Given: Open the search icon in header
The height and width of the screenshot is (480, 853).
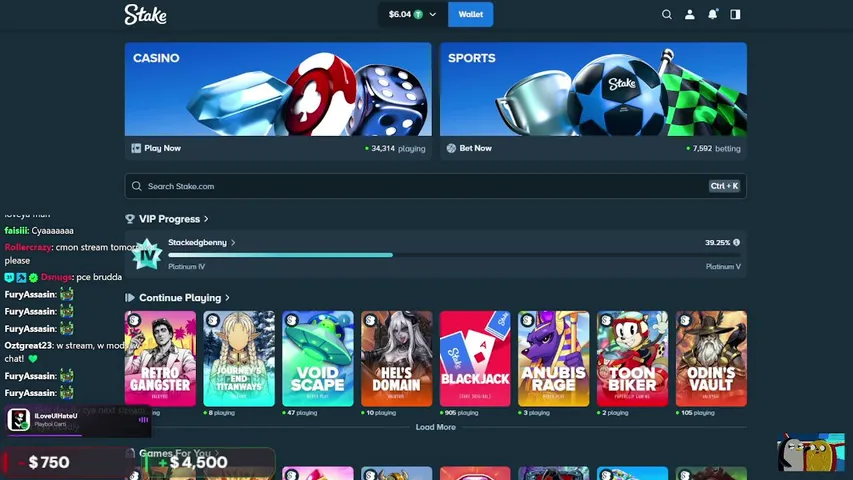Looking at the screenshot, I should click(x=666, y=15).
